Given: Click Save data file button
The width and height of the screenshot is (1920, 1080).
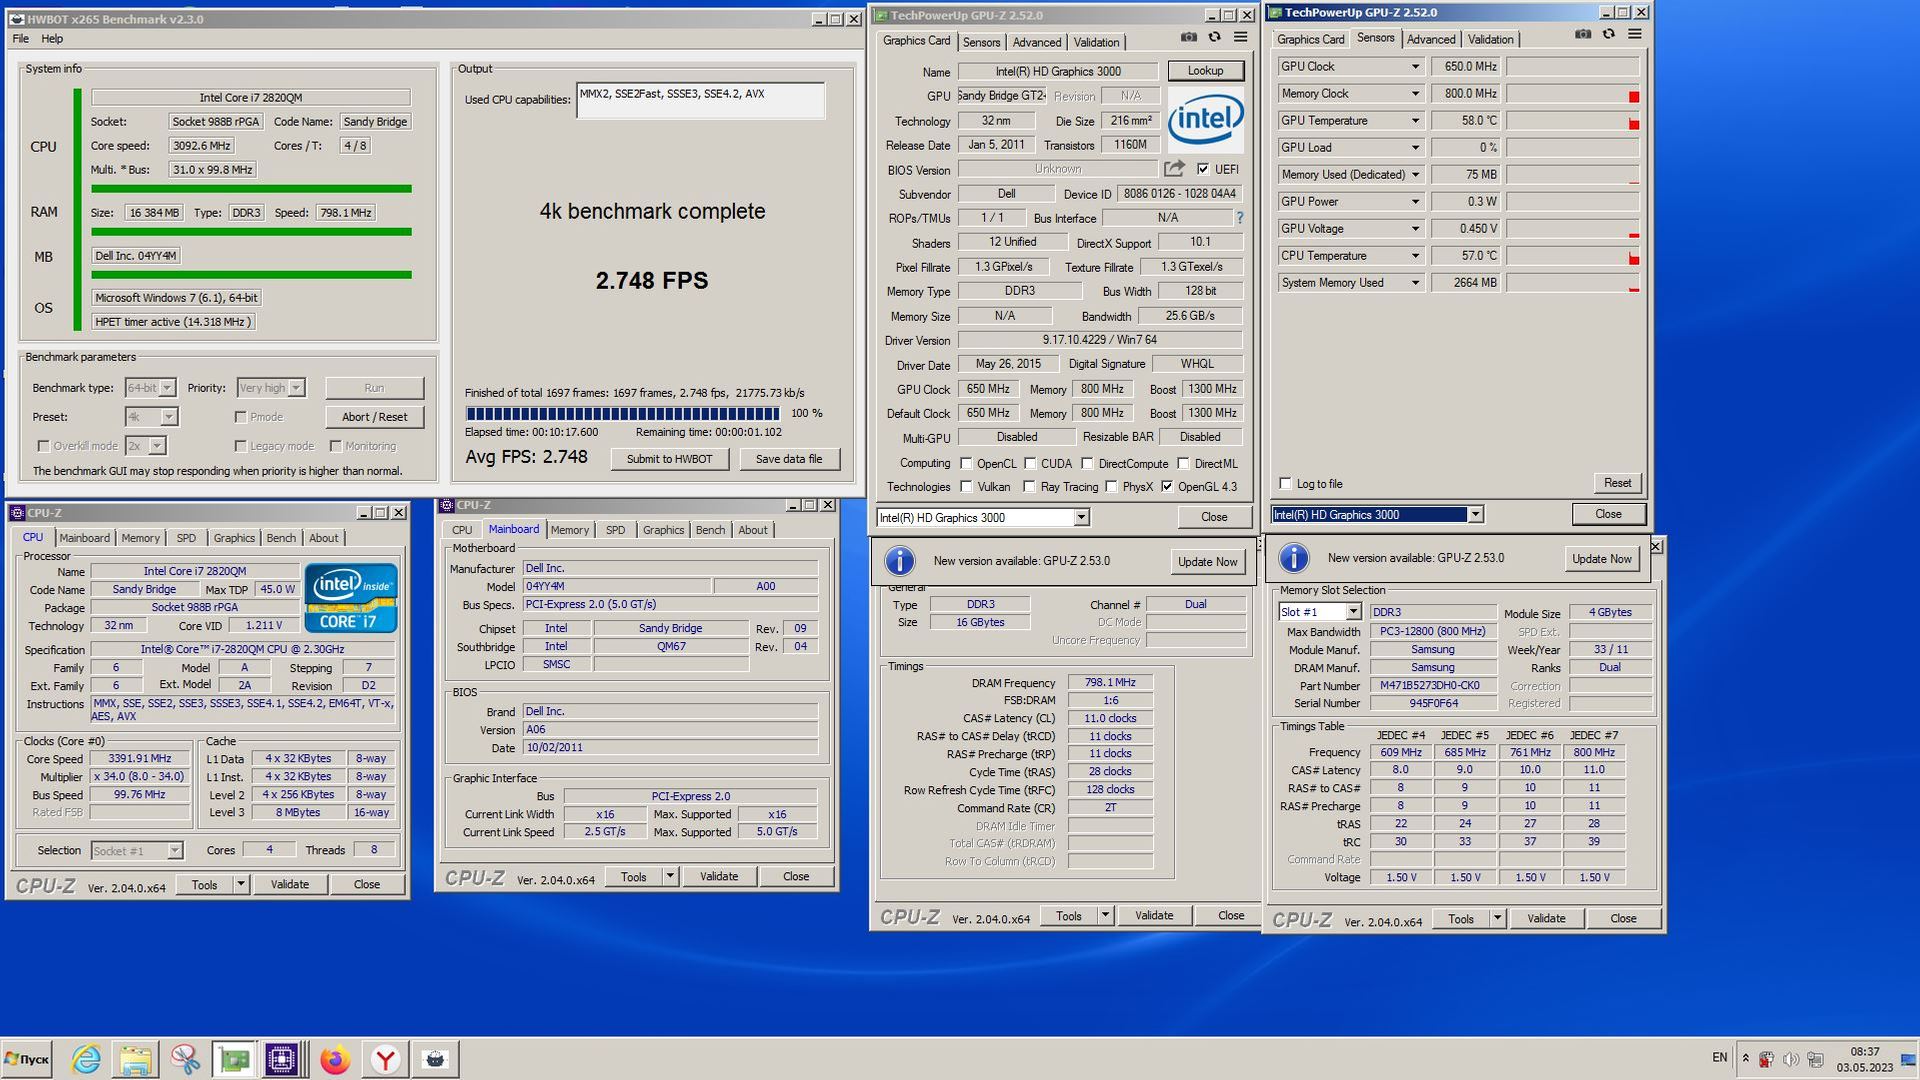Looking at the screenshot, I should 789,459.
